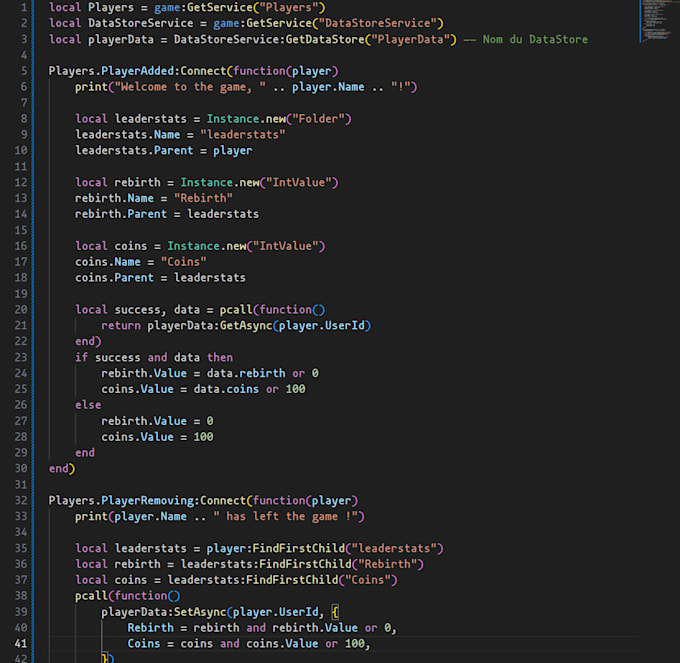The image size is (680, 663).
Task: Click the "leaderstats" string on line 9
Action: (x=243, y=135)
